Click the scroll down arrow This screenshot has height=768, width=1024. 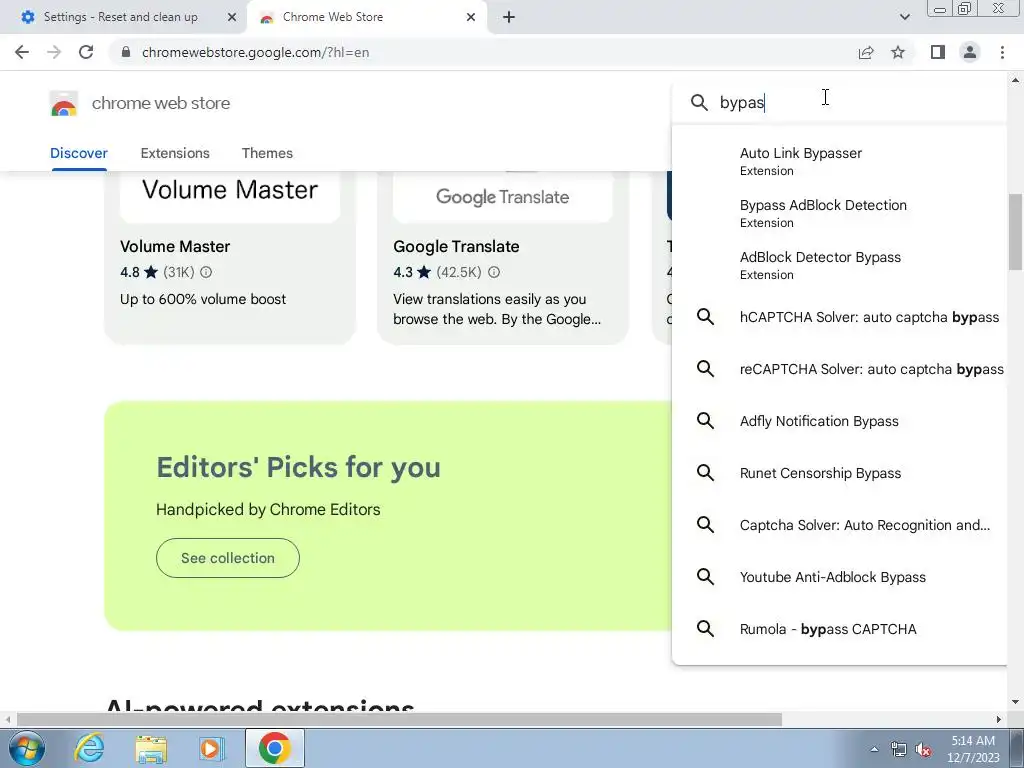click(x=1015, y=702)
